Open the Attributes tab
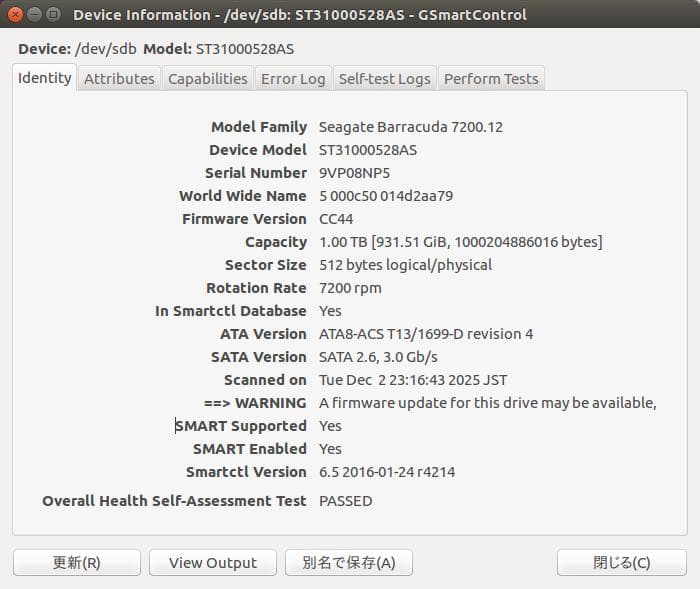 (x=119, y=79)
